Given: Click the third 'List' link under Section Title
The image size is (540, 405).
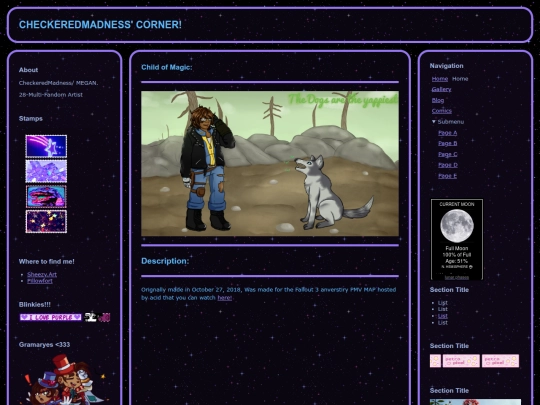Looking at the screenshot, I should pos(443,316).
